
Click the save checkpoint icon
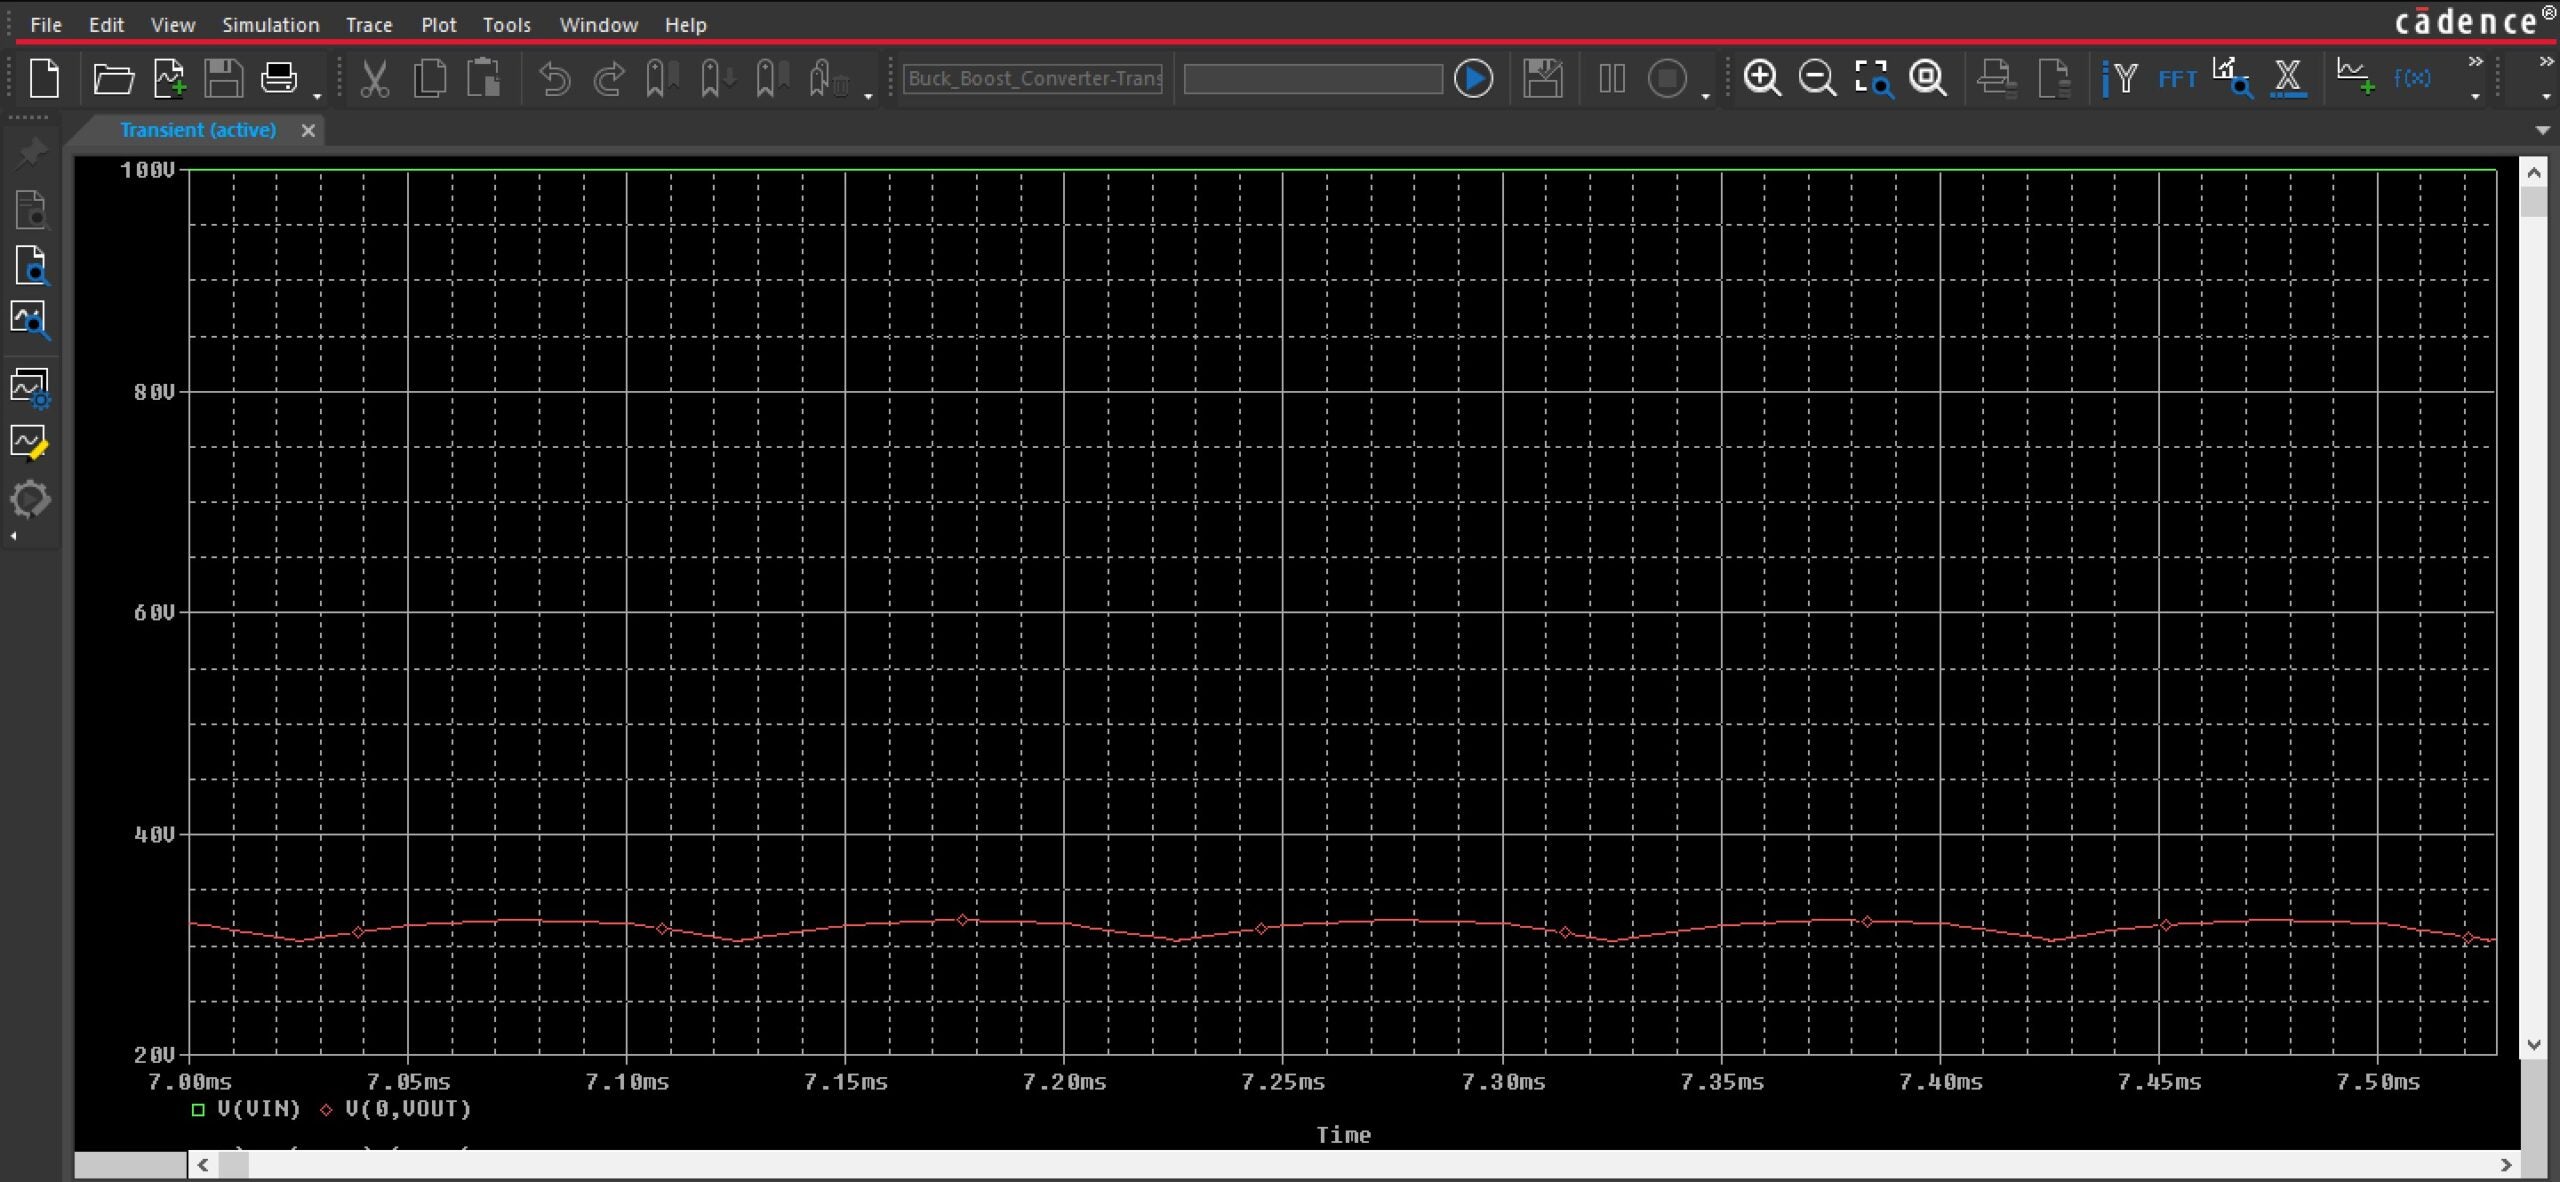pyautogui.click(x=1542, y=78)
